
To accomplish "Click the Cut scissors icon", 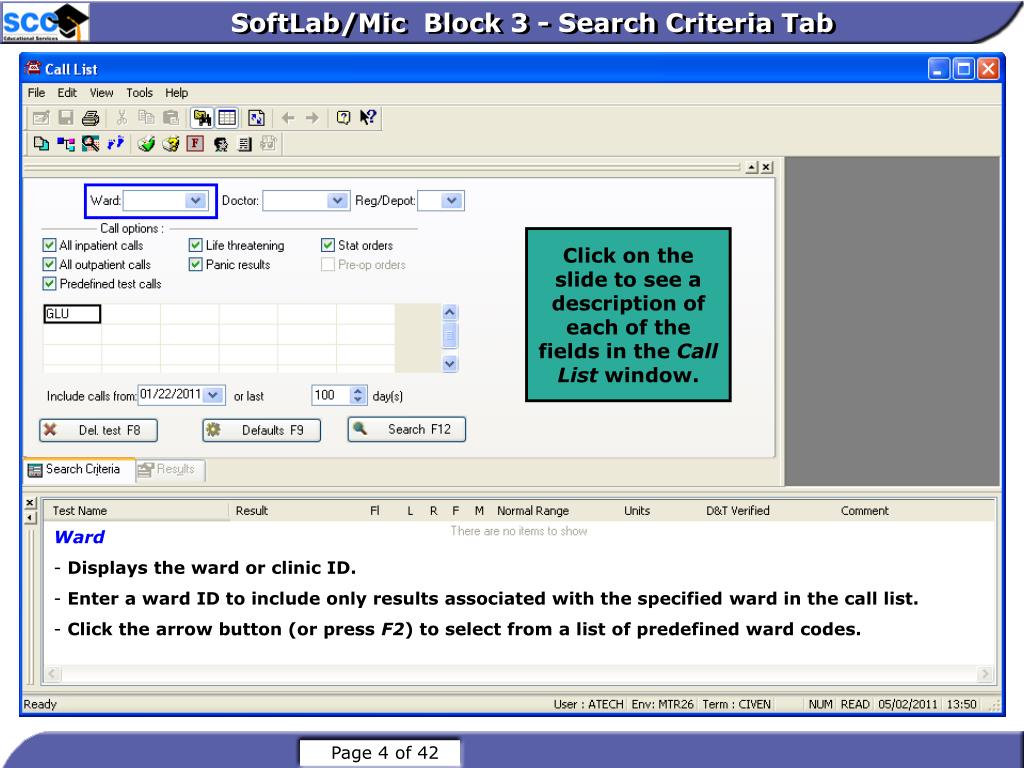I will 121,118.
